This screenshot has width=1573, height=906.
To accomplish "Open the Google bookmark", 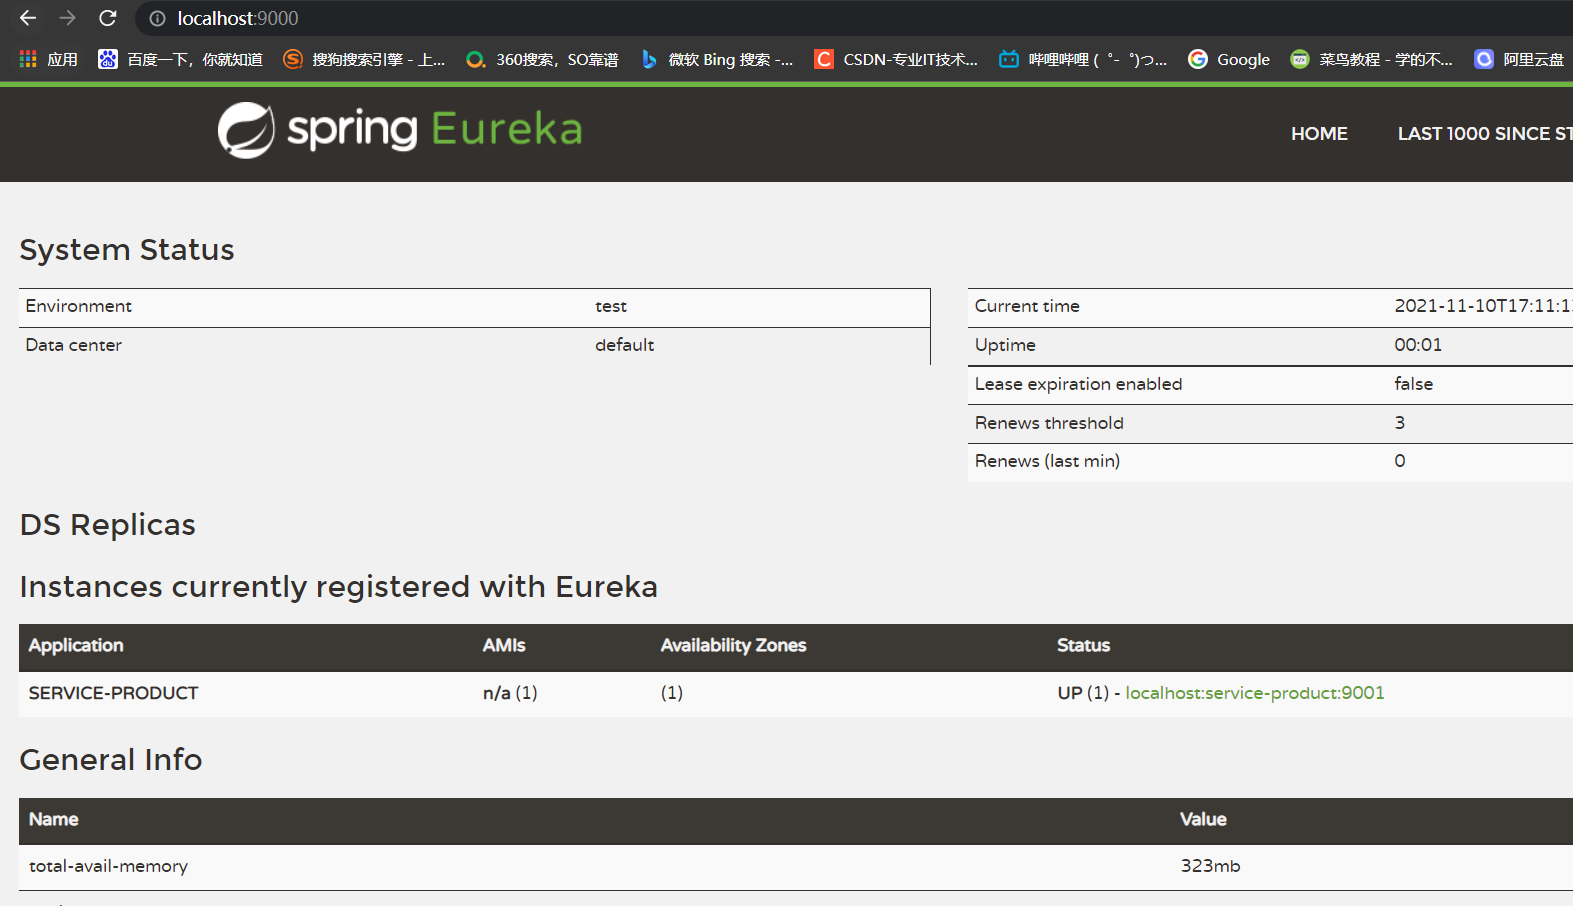I will (x=1229, y=59).
